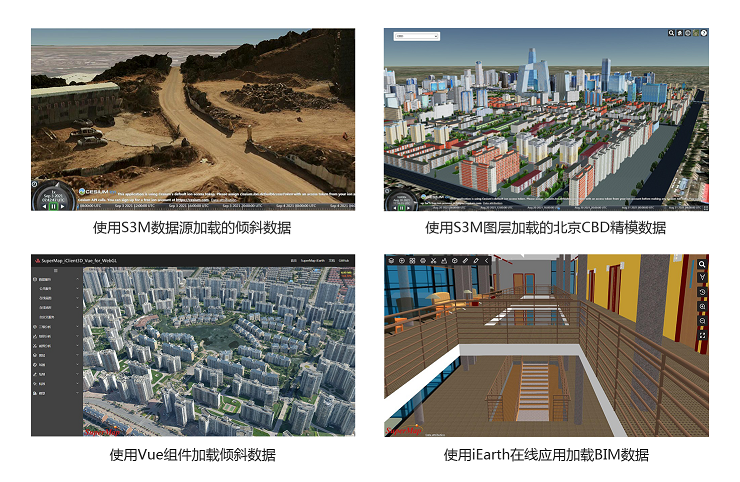Select the ruler measure tool in iEarth toolbar
Viewport: 740px width, 482px height.
pos(465,261)
